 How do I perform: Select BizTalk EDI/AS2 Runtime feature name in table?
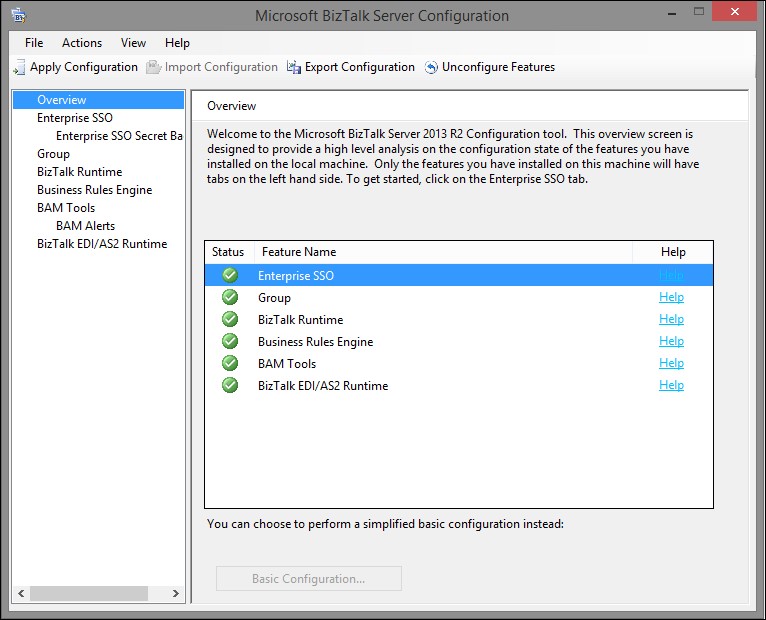(323, 385)
